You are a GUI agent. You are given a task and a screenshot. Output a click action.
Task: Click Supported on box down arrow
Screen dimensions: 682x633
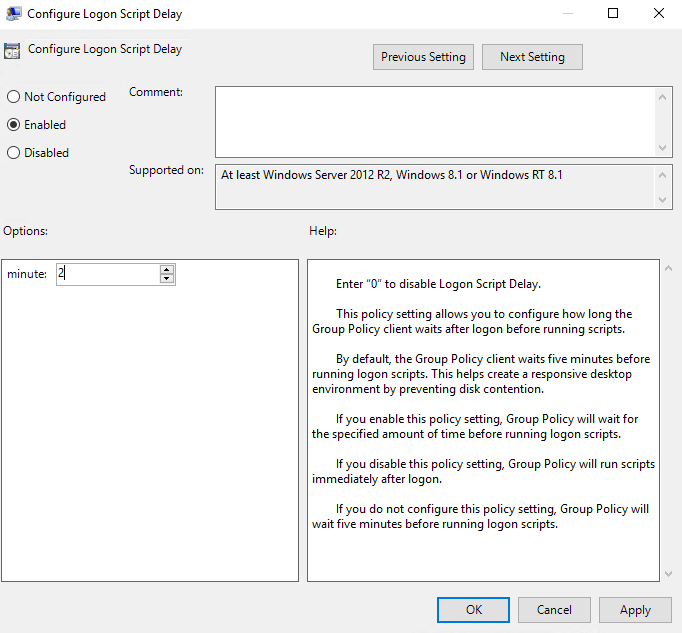[x=662, y=200]
